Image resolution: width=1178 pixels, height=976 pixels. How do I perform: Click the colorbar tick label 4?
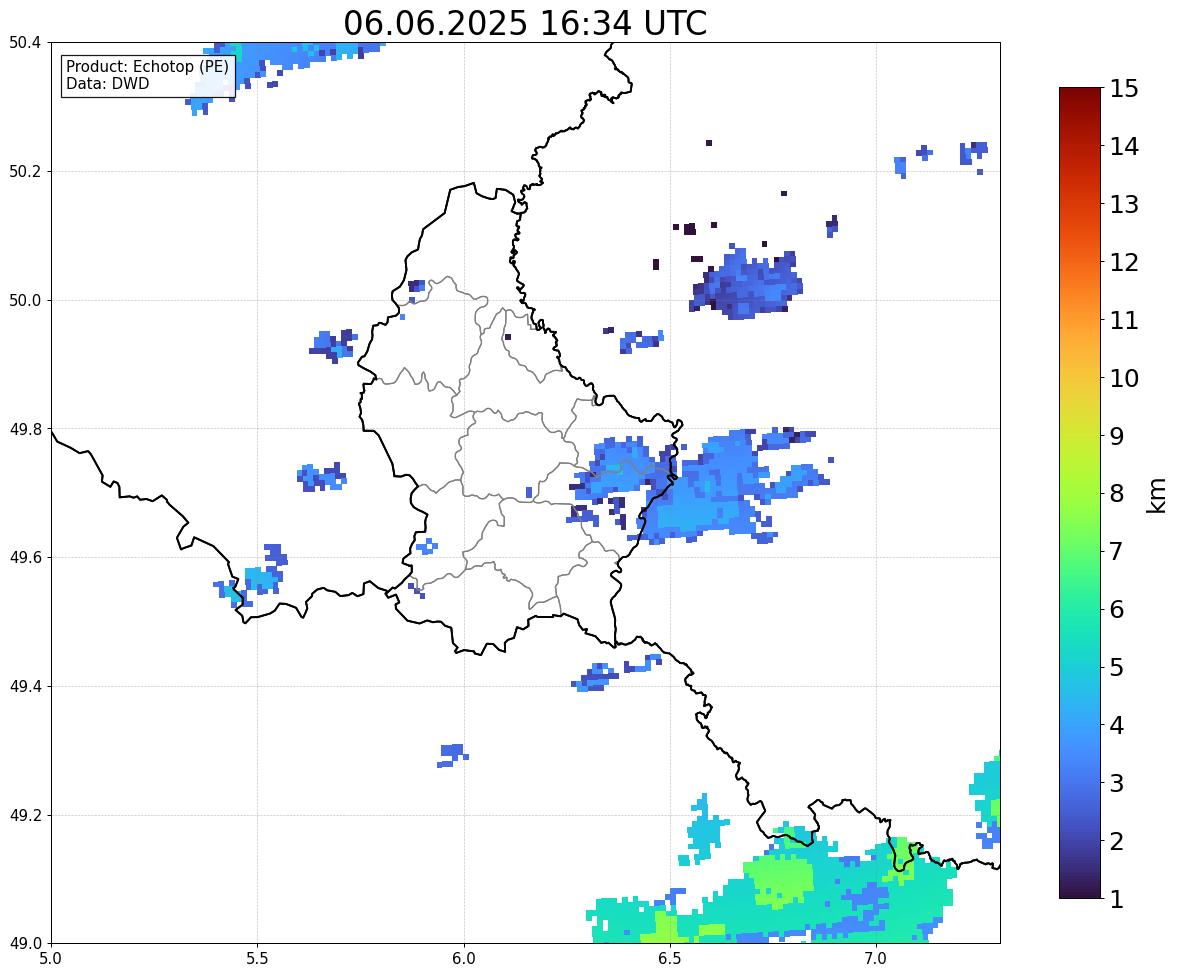point(1117,725)
